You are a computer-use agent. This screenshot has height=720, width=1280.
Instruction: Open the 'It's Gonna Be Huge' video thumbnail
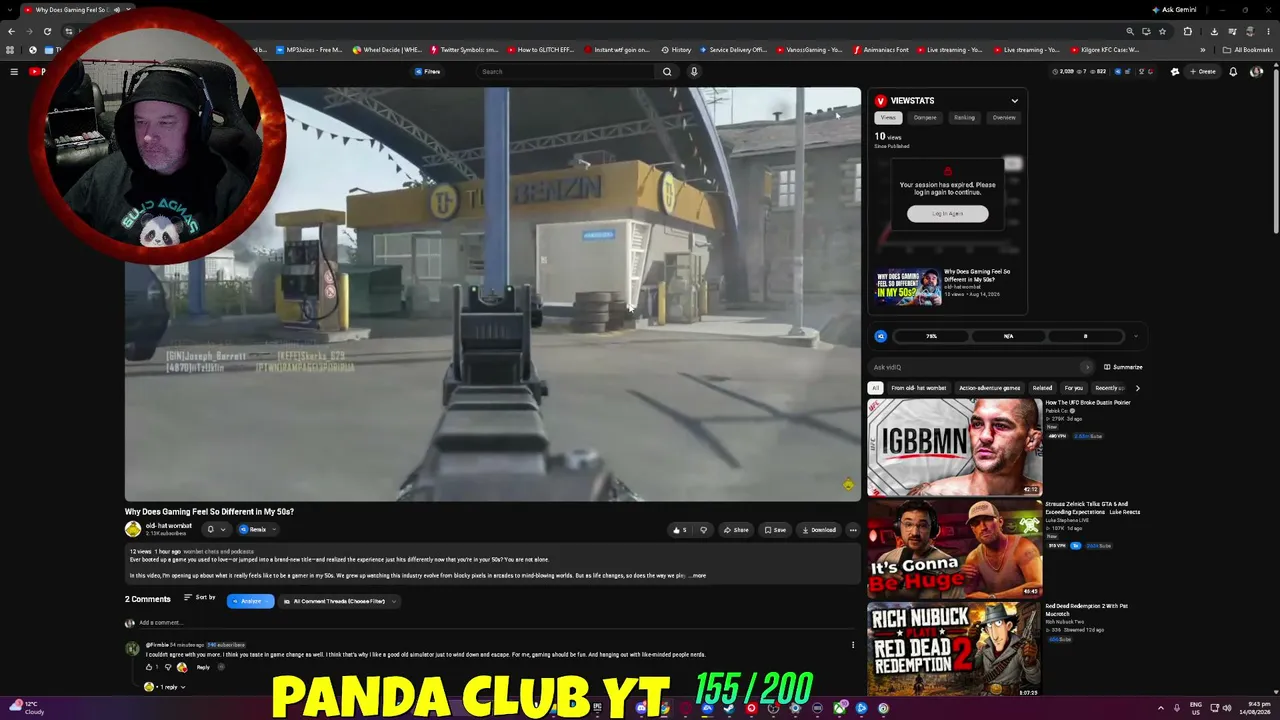(955, 549)
